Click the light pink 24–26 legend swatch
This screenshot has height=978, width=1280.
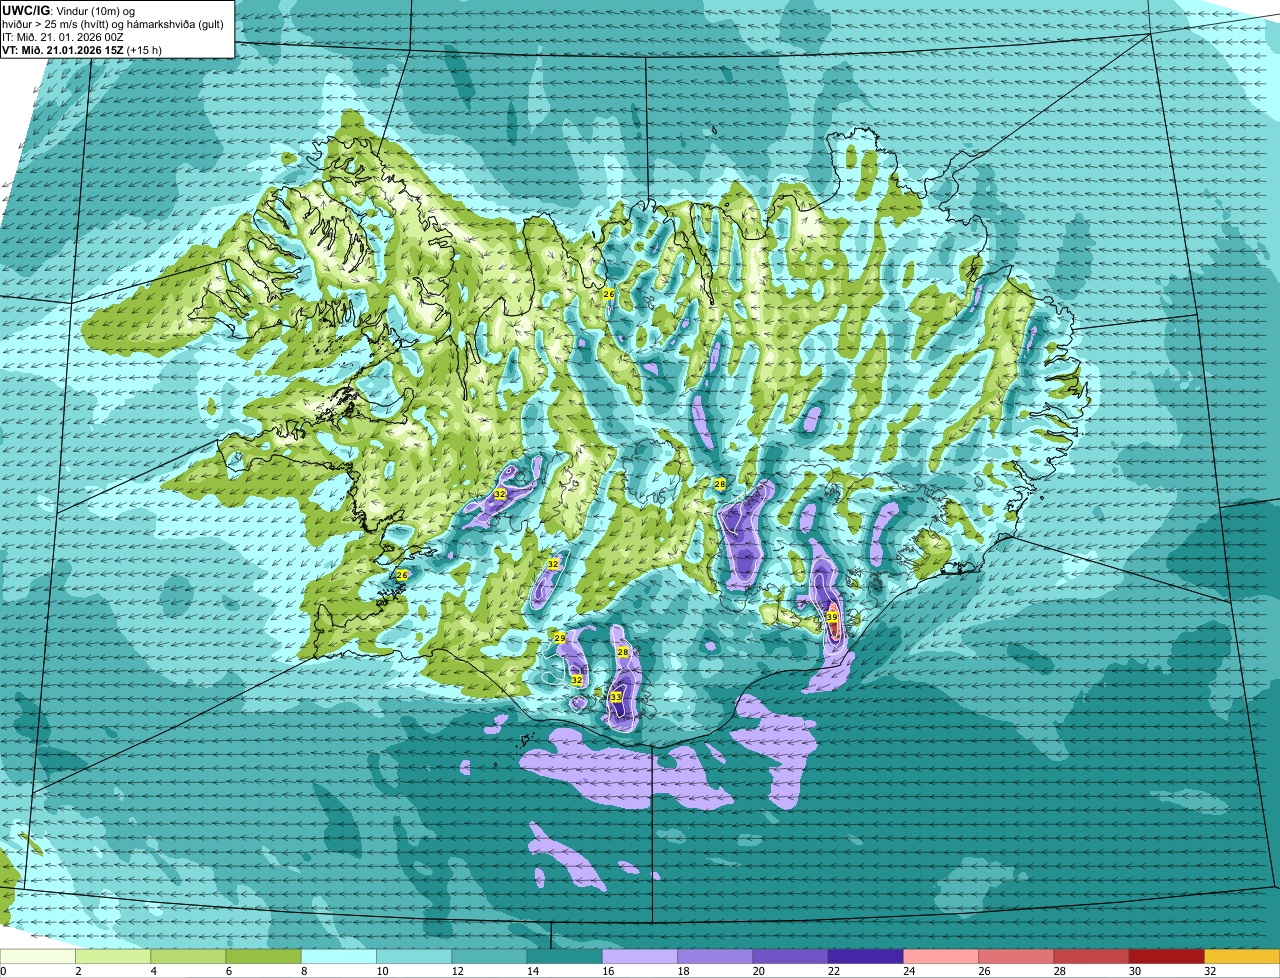tap(941, 957)
